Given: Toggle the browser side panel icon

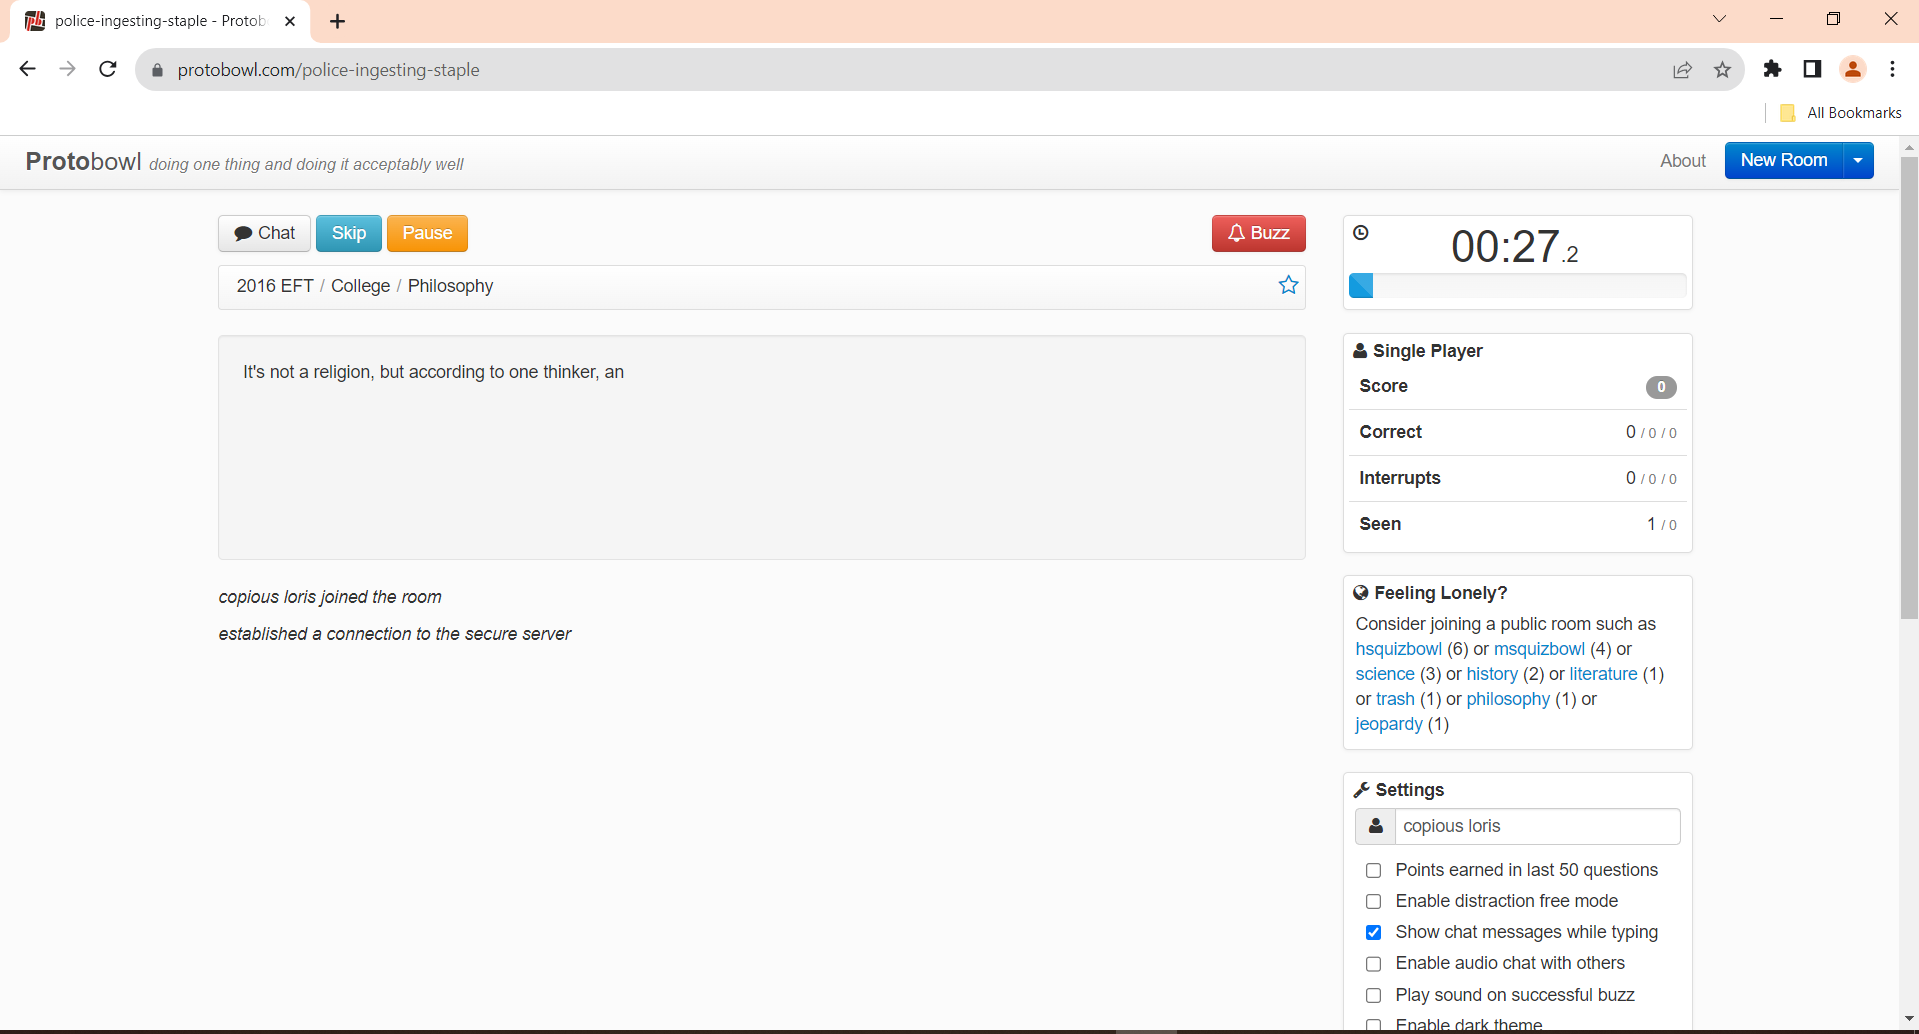Looking at the screenshot, I should (1812, 69).
